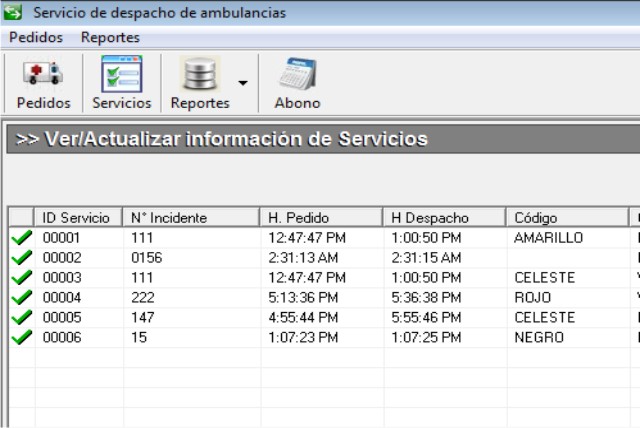The height and width of the screenshot is (428, 640).
Task: Sort by N° Incidente column header
Action: click(191, 217)
